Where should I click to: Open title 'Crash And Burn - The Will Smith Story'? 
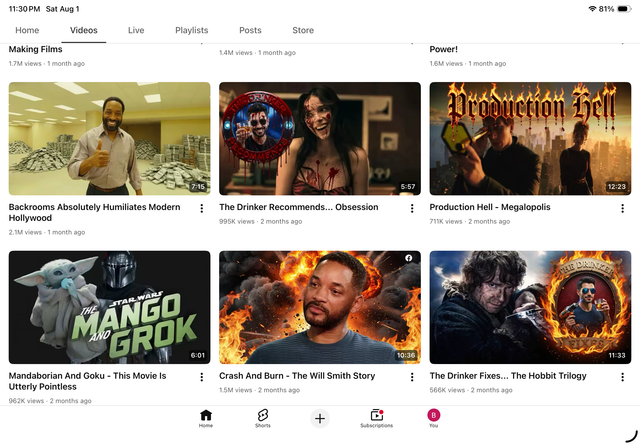297,376
